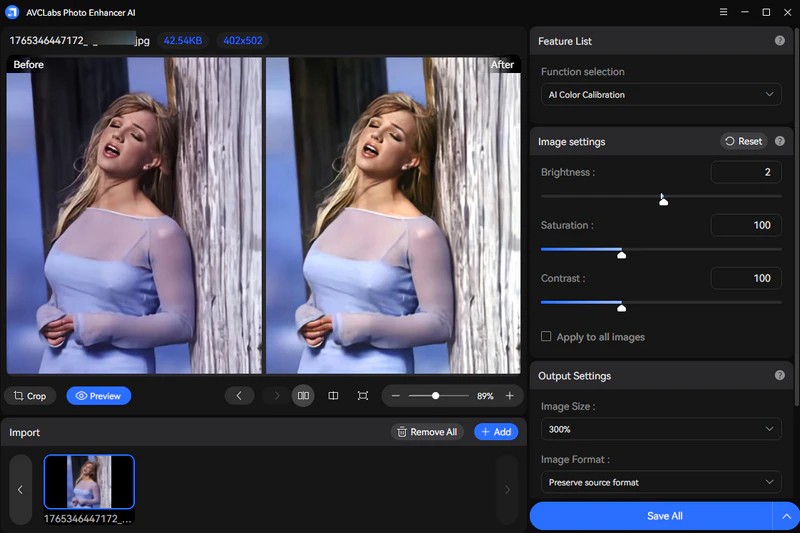Select side-by-side compare view icon
Viewport: 800px width, 533px height.
pyautogui.click(x=303, y=396)
